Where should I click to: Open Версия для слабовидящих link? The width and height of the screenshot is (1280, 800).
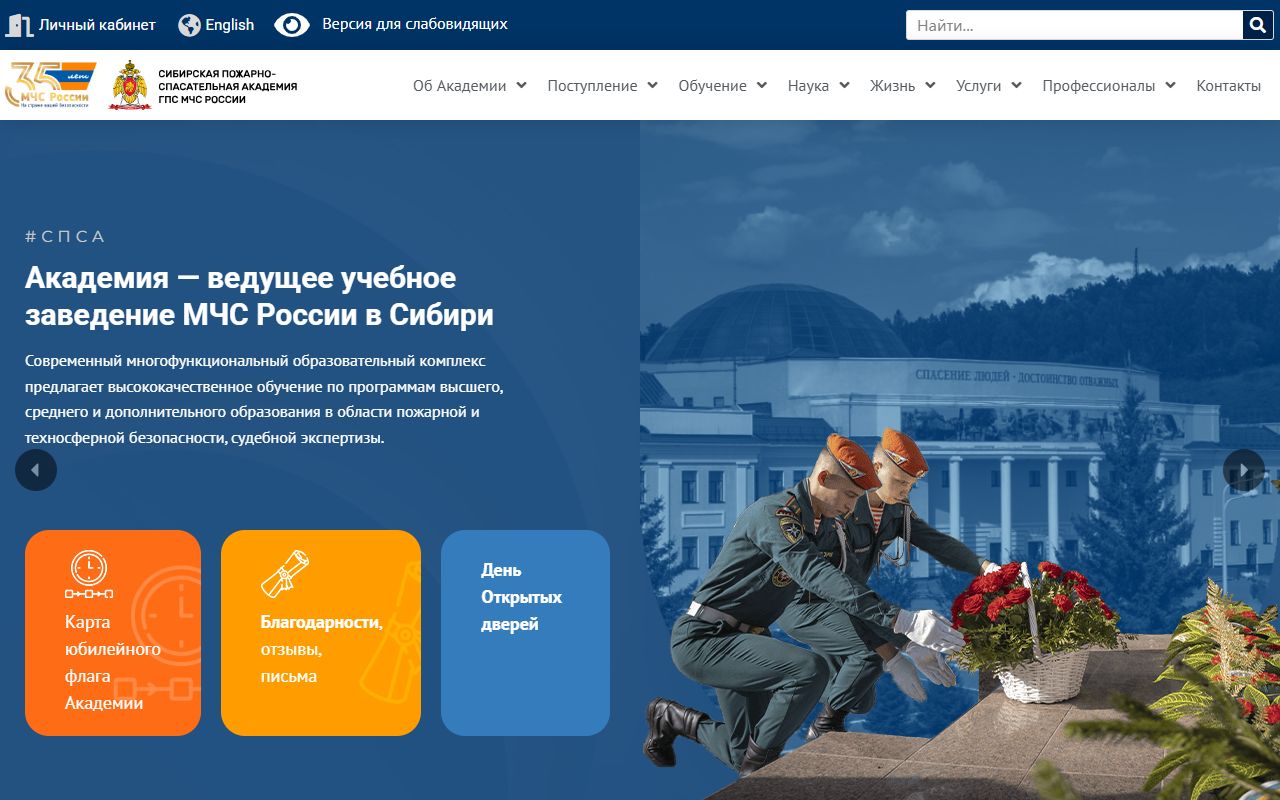tap(415, 24)
